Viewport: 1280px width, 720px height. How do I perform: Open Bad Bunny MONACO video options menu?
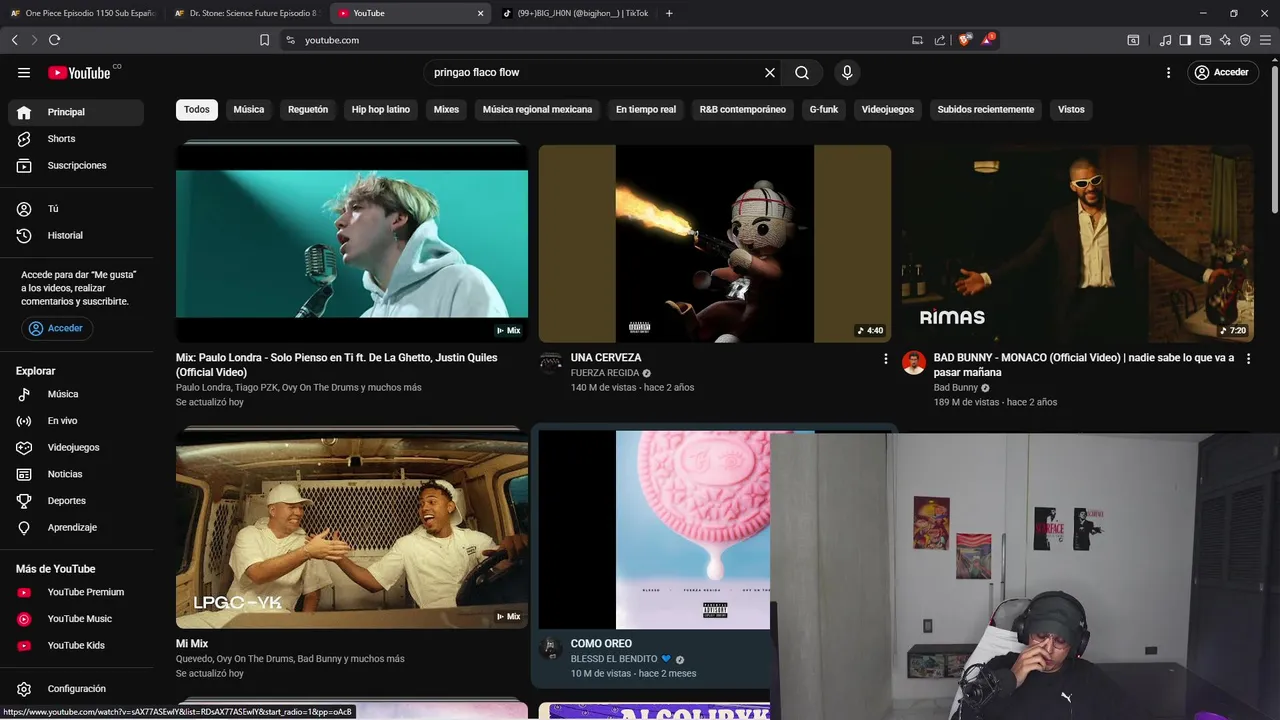1248,358
